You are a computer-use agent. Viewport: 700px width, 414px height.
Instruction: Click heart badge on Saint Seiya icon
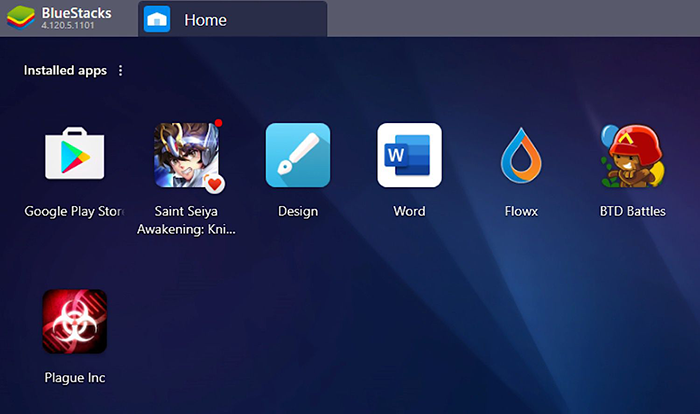click(214, 184)
